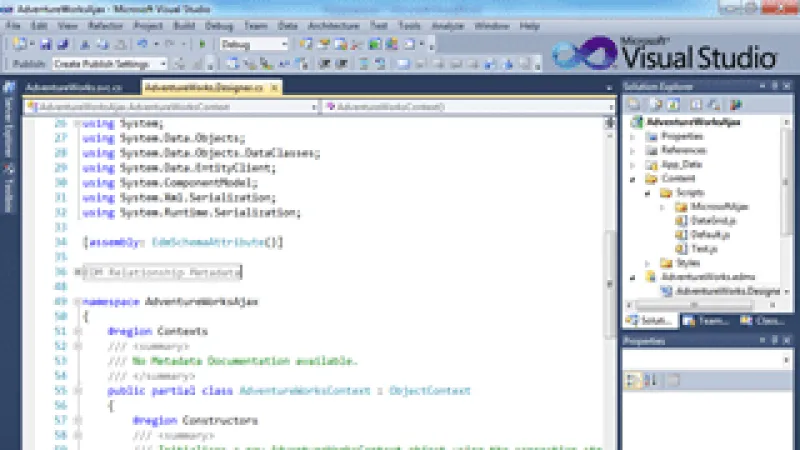
Task: Open the Refactor menu
Action: [105, 26]
